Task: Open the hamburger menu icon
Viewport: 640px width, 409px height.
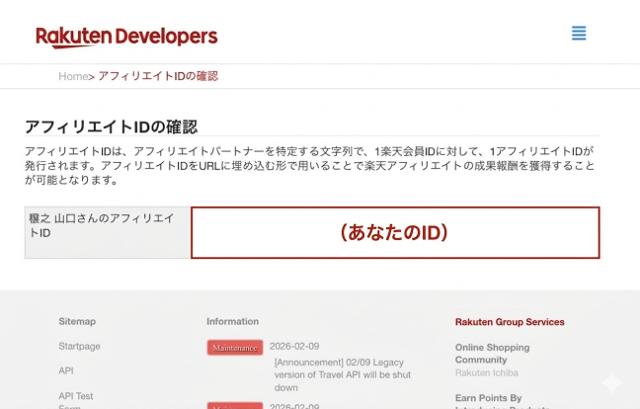Action: click(579, 33)
